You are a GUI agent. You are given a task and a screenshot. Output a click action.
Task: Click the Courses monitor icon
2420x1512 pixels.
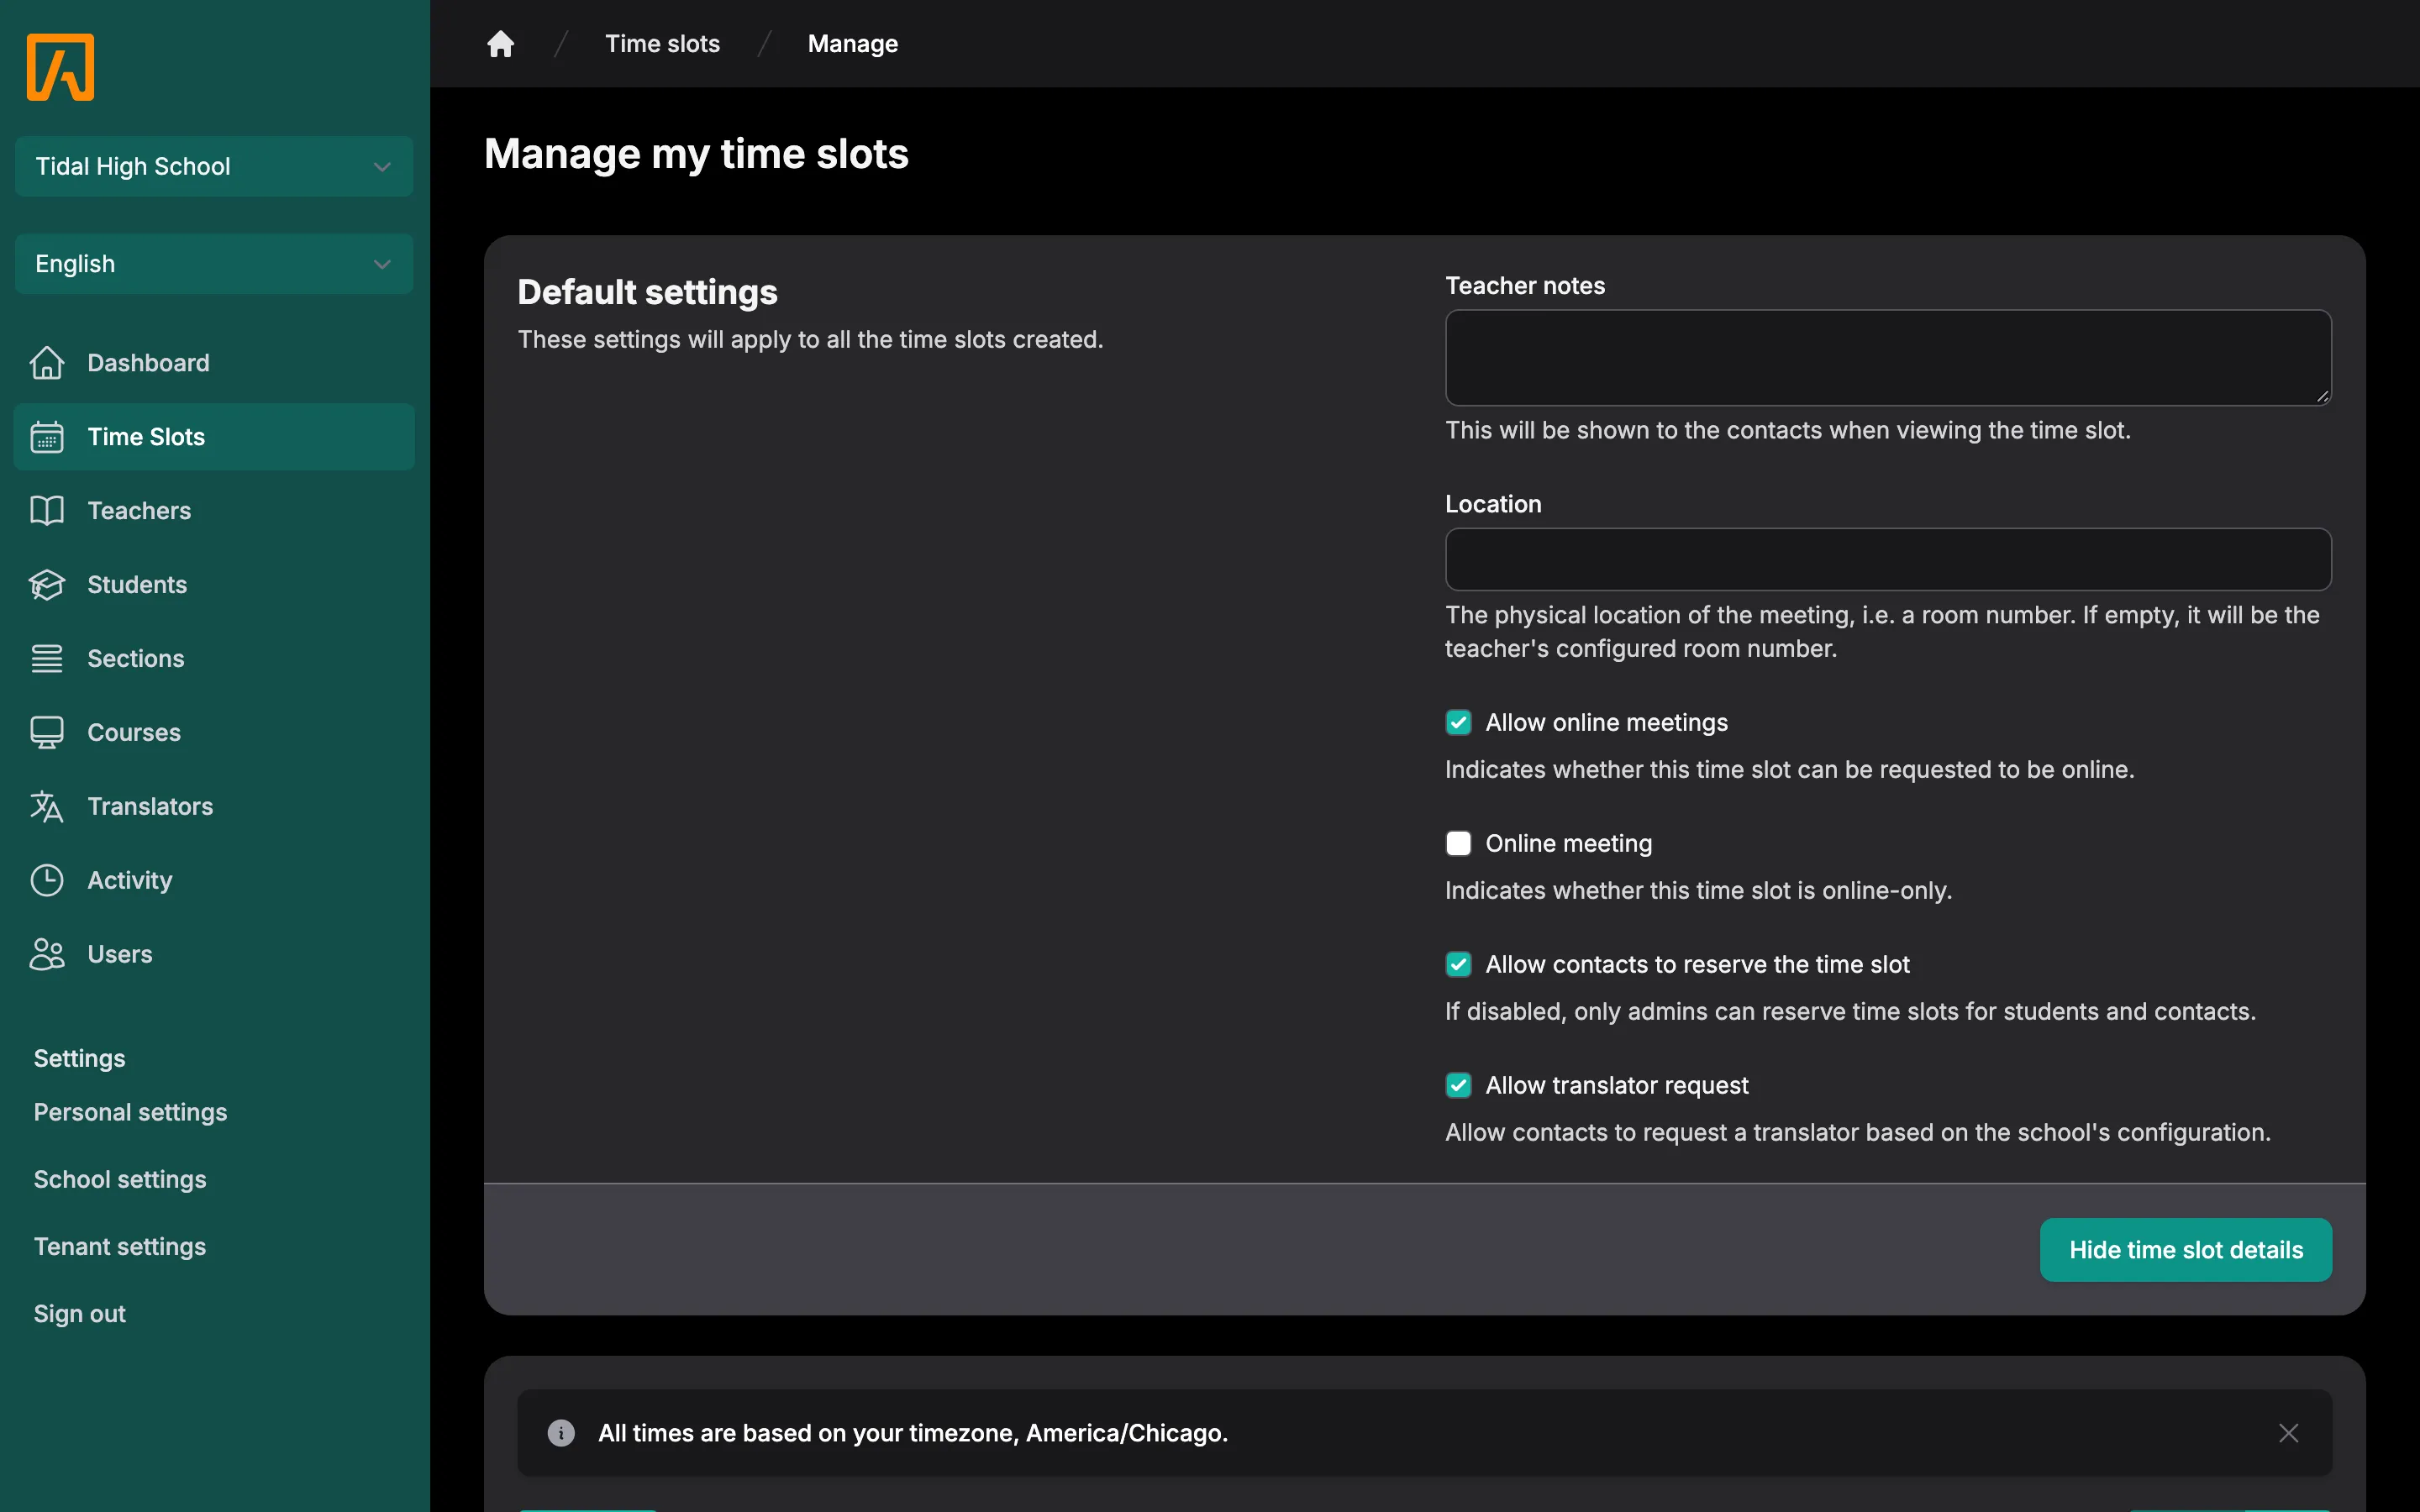click(46, 733)
